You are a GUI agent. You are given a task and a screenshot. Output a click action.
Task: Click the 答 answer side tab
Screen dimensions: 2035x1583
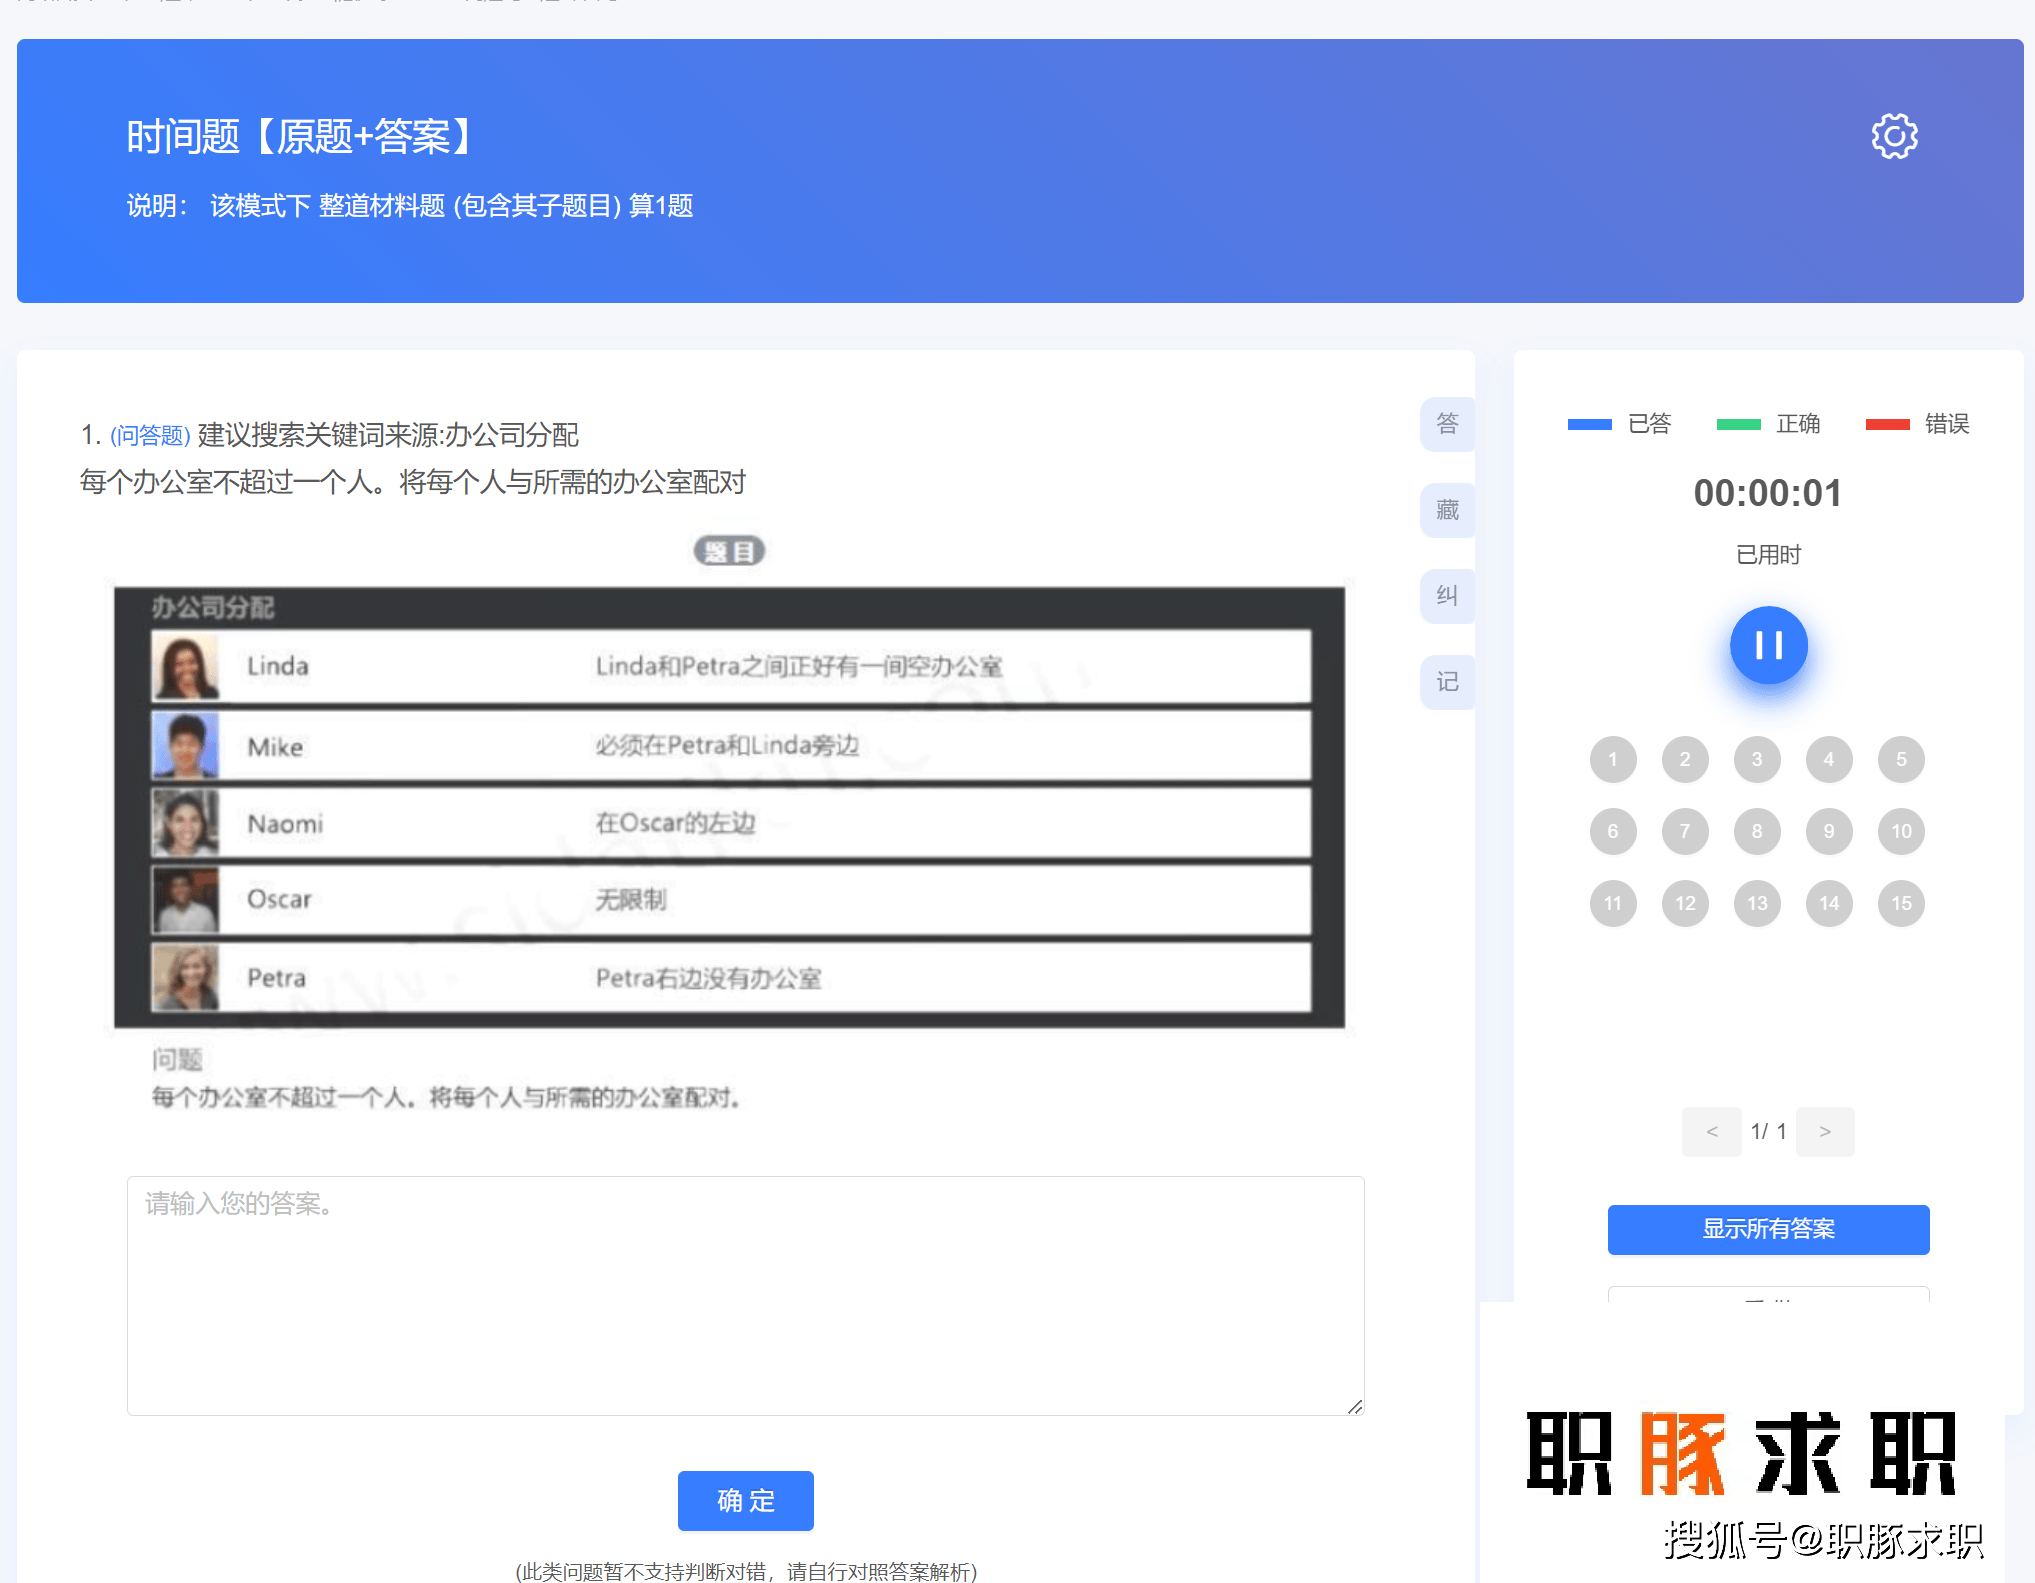pyautogui.click(x=1447, y=424)
